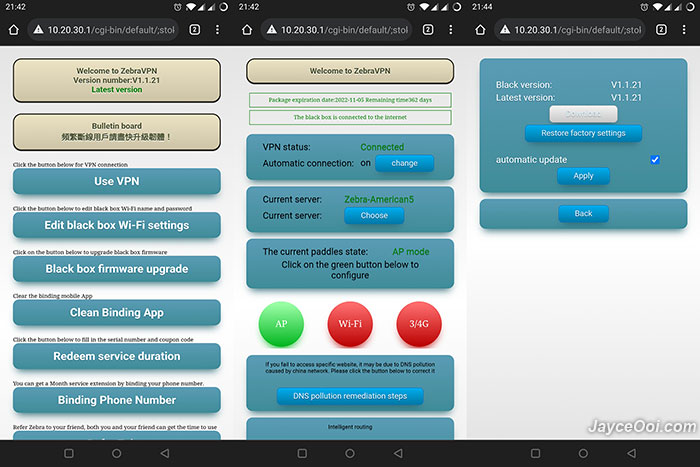
Task: Toggle automatic update checkbox
Action: coord(655,160)
